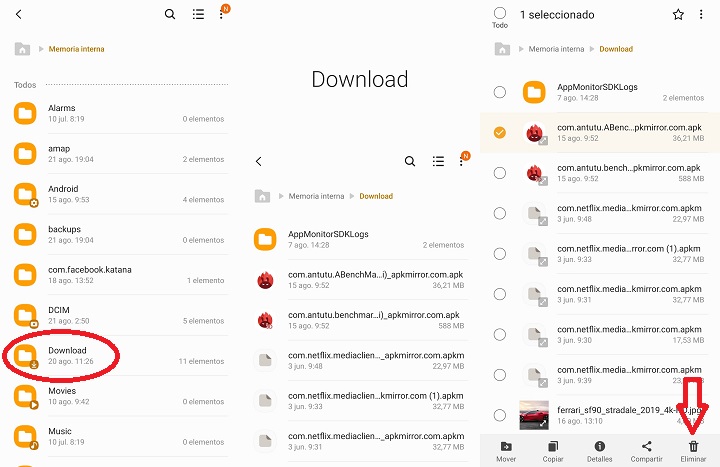Tap the red Ferrari image thumbnail
The image size is (720, 467).
(x=534, y=415)
